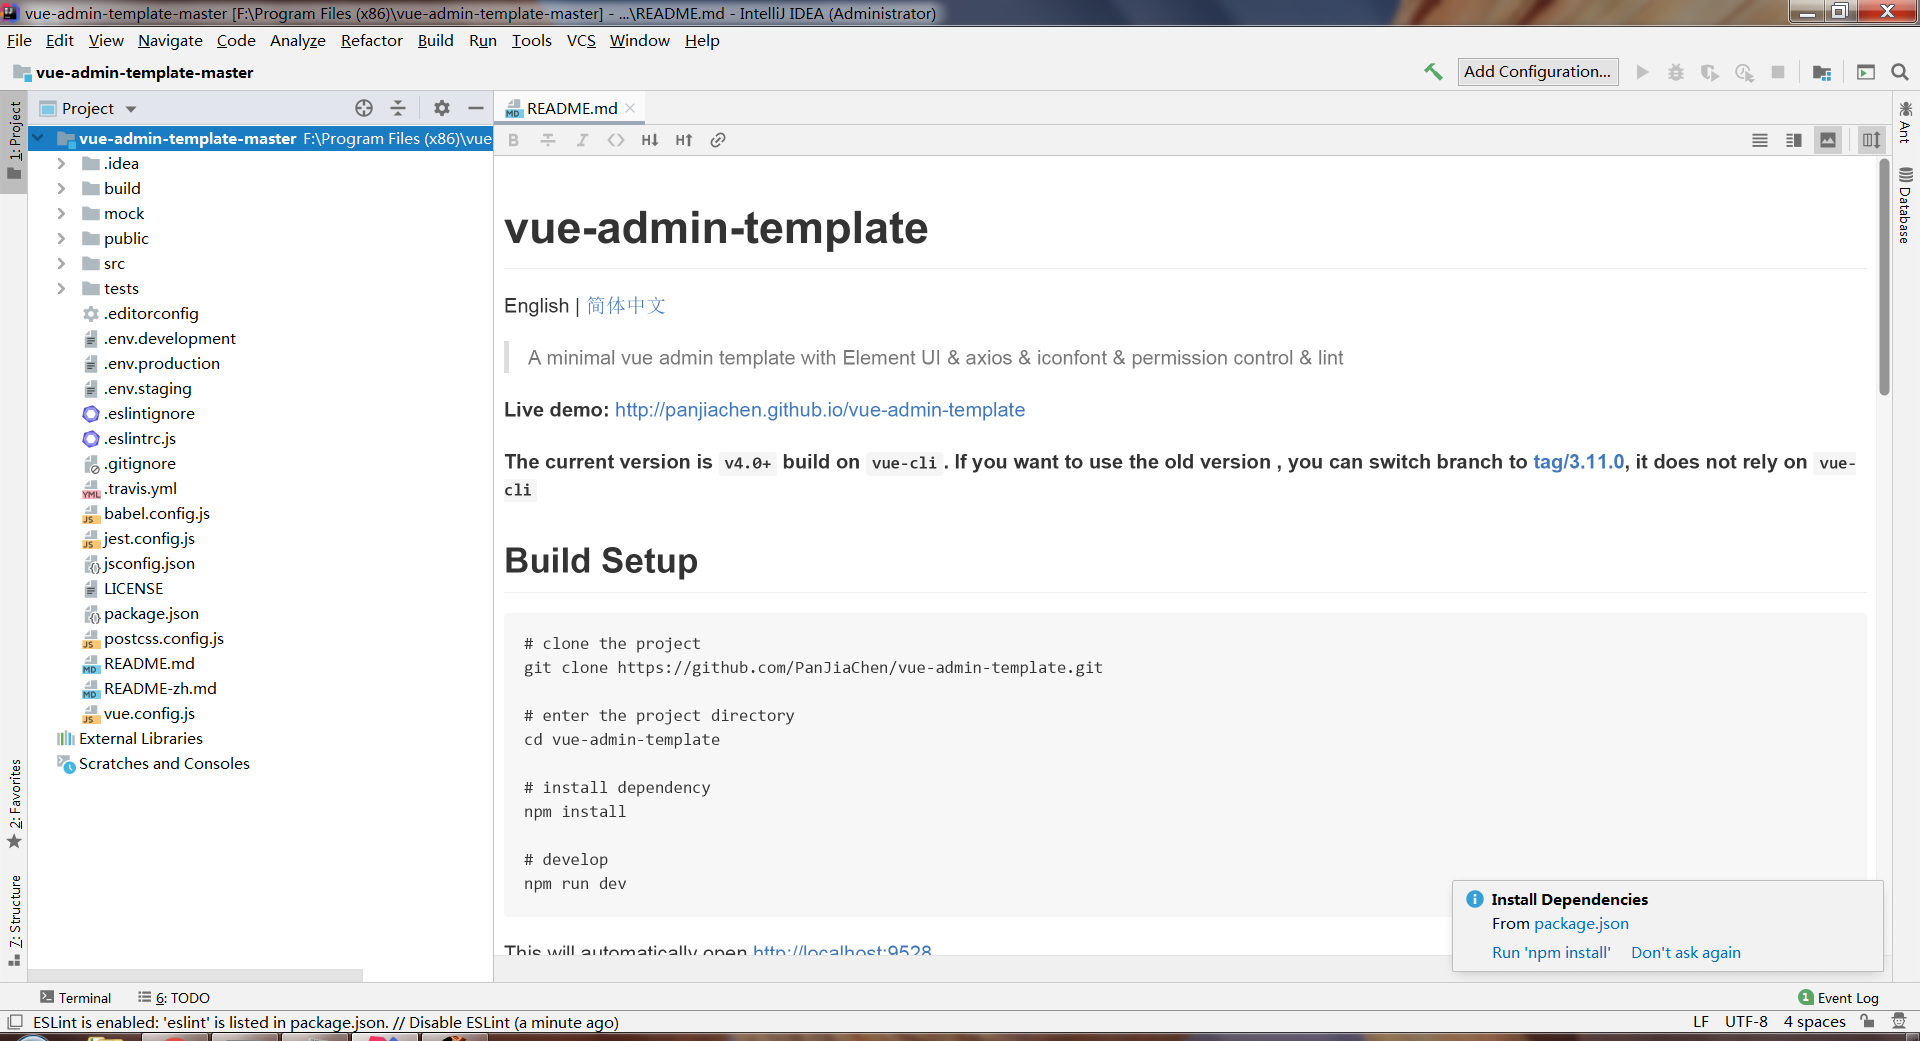
Task: Open the 6: TODO tab
Action: pos(174,998)
